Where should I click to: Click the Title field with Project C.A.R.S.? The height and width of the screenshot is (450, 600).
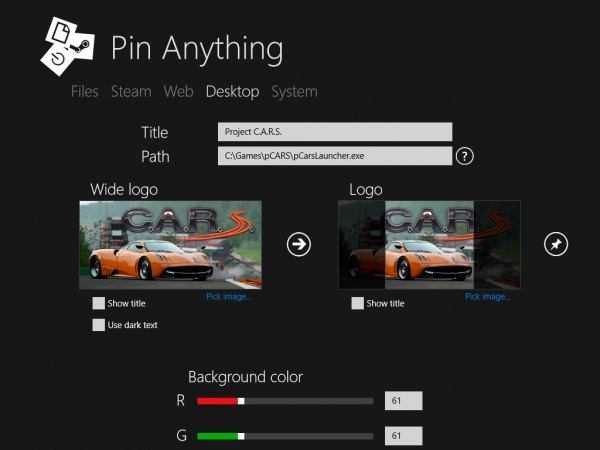[x=335, y=132]
